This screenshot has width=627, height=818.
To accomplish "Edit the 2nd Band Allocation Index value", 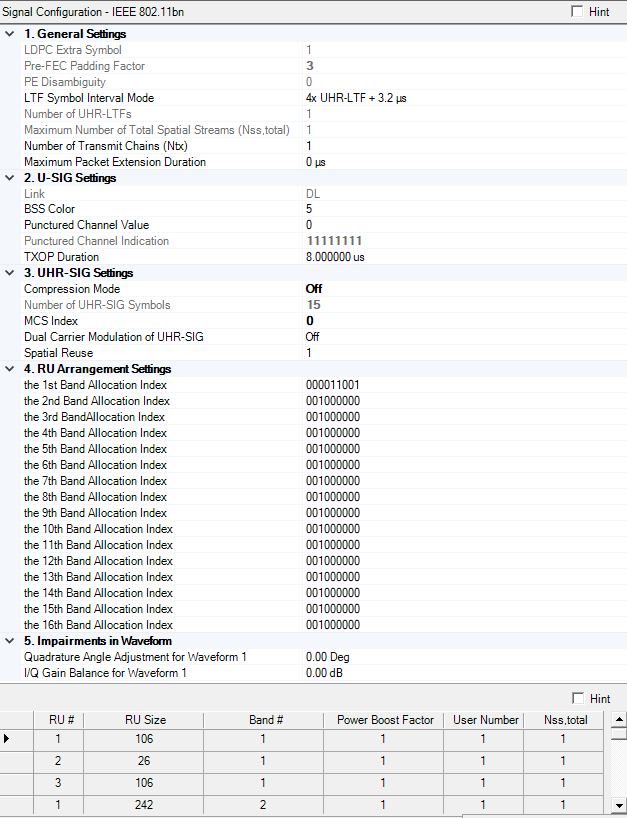I will pyautogui.click(x=464, y=401).
